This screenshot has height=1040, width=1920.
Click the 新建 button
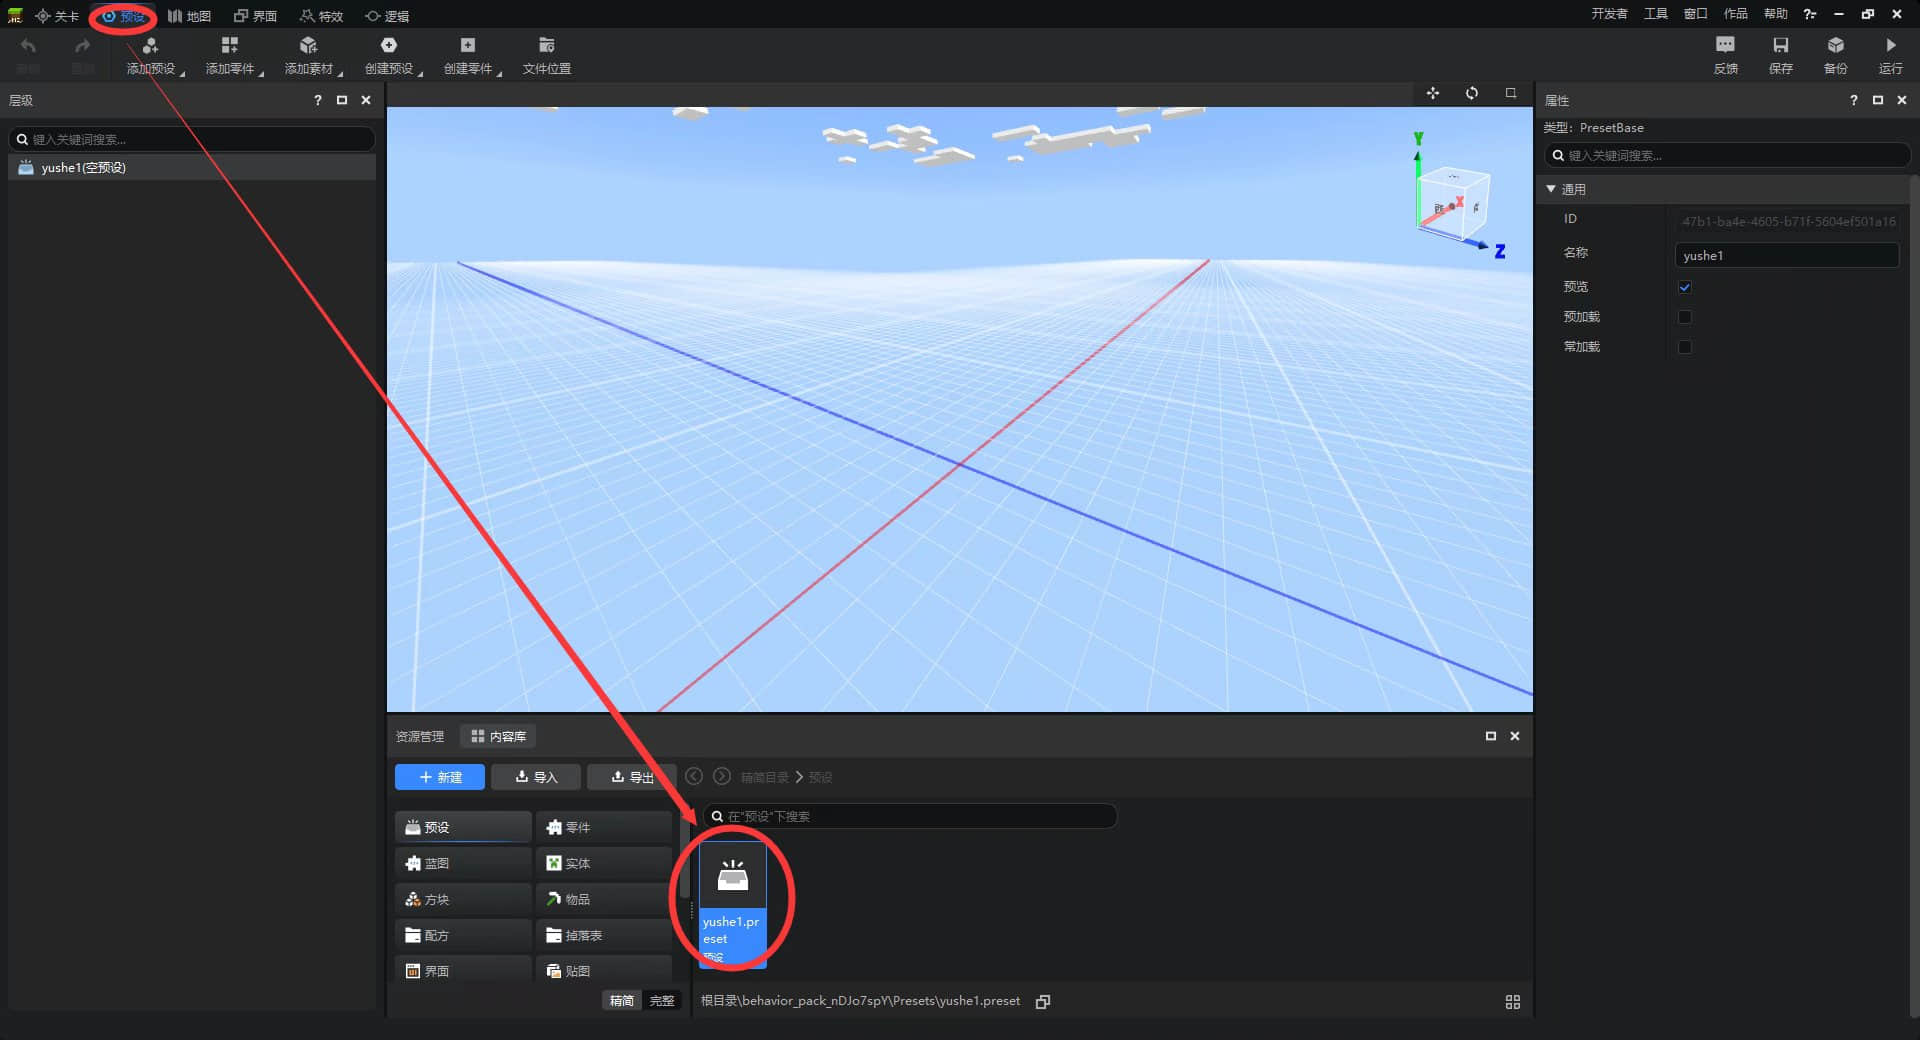[x=440, y=777]
